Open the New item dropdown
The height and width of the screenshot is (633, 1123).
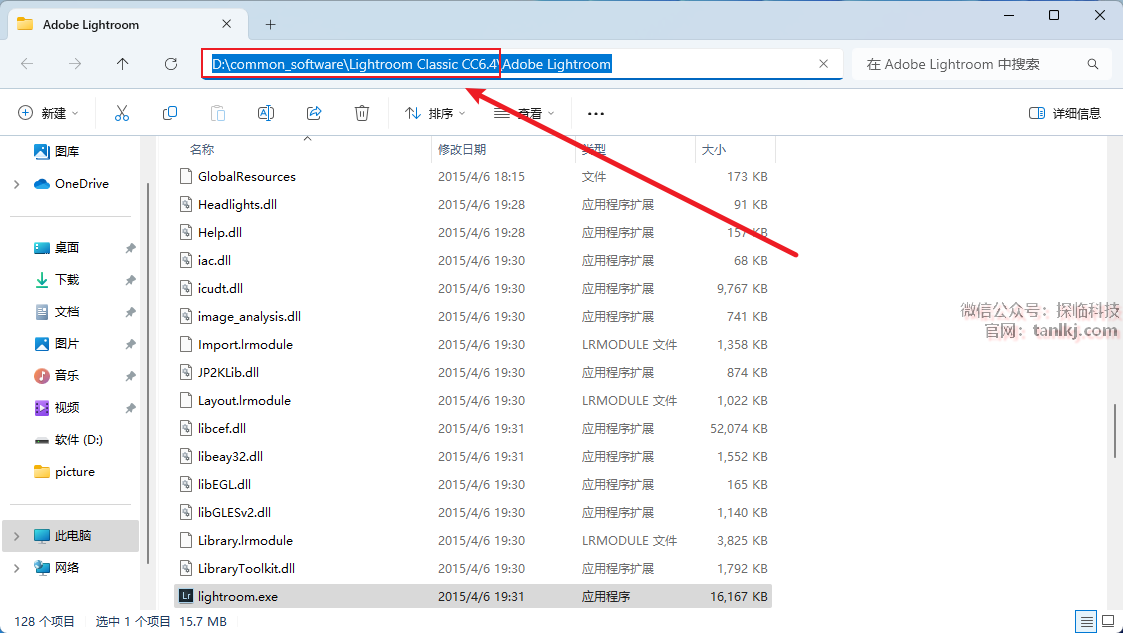coord(48,113)
